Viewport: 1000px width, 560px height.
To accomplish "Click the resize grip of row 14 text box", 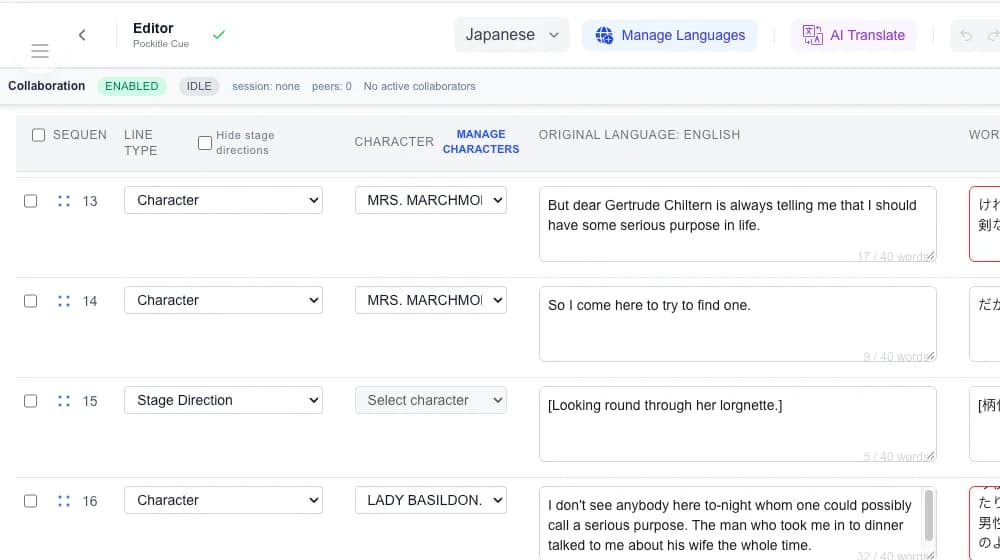I will (x=931, y=357).
